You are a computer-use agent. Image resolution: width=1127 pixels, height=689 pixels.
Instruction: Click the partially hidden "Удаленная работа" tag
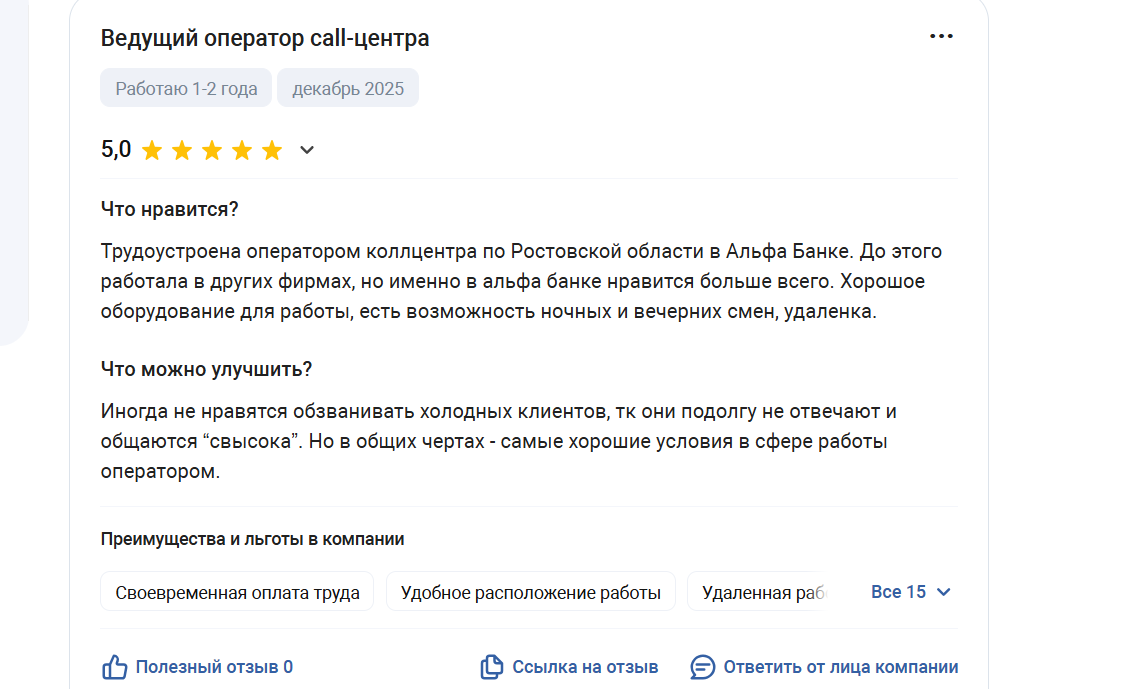762,592
